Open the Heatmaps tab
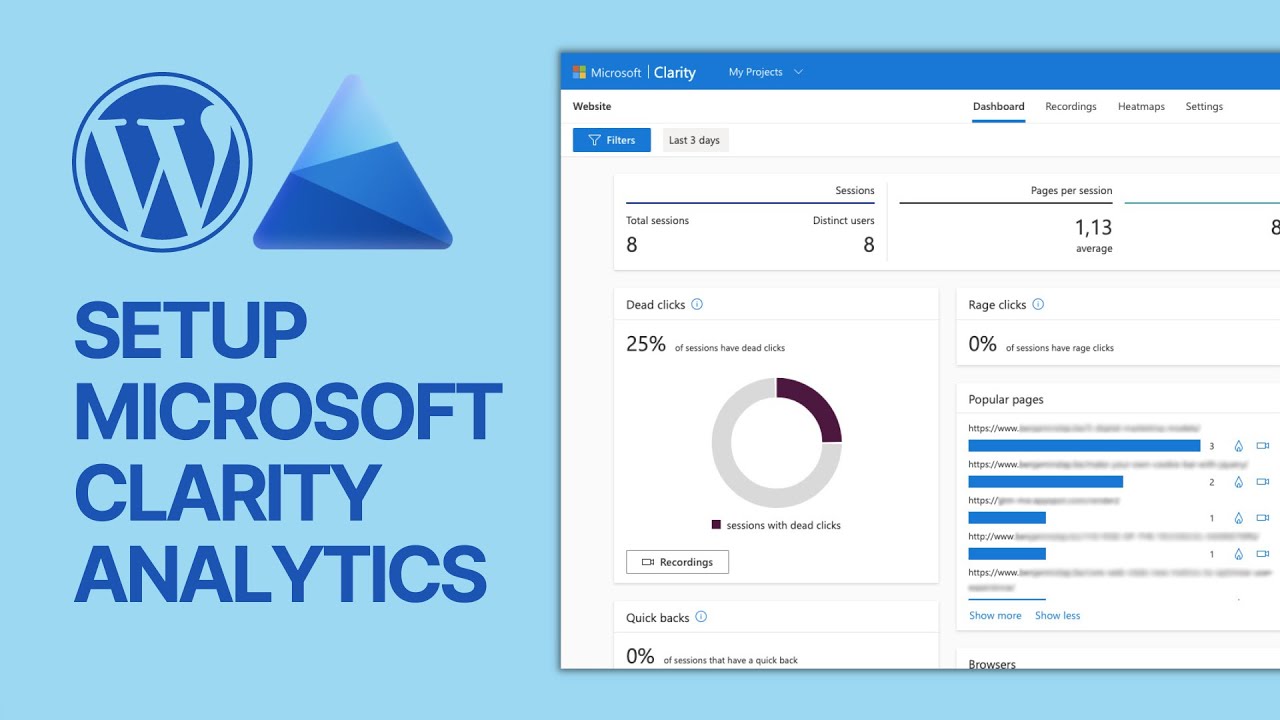 [1141, 106]
